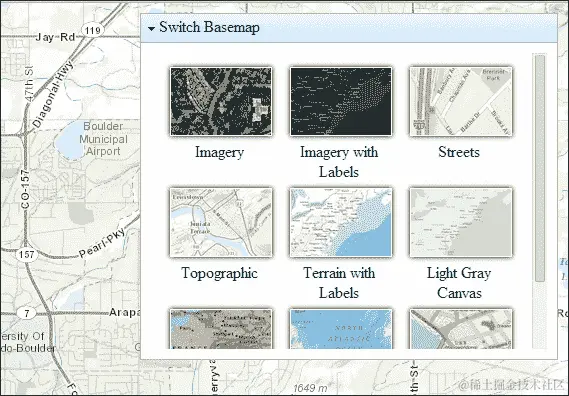
Task: Collapse the Switch Basemap panel arrow
Action: pyautogui.click(x=152, y=28)
